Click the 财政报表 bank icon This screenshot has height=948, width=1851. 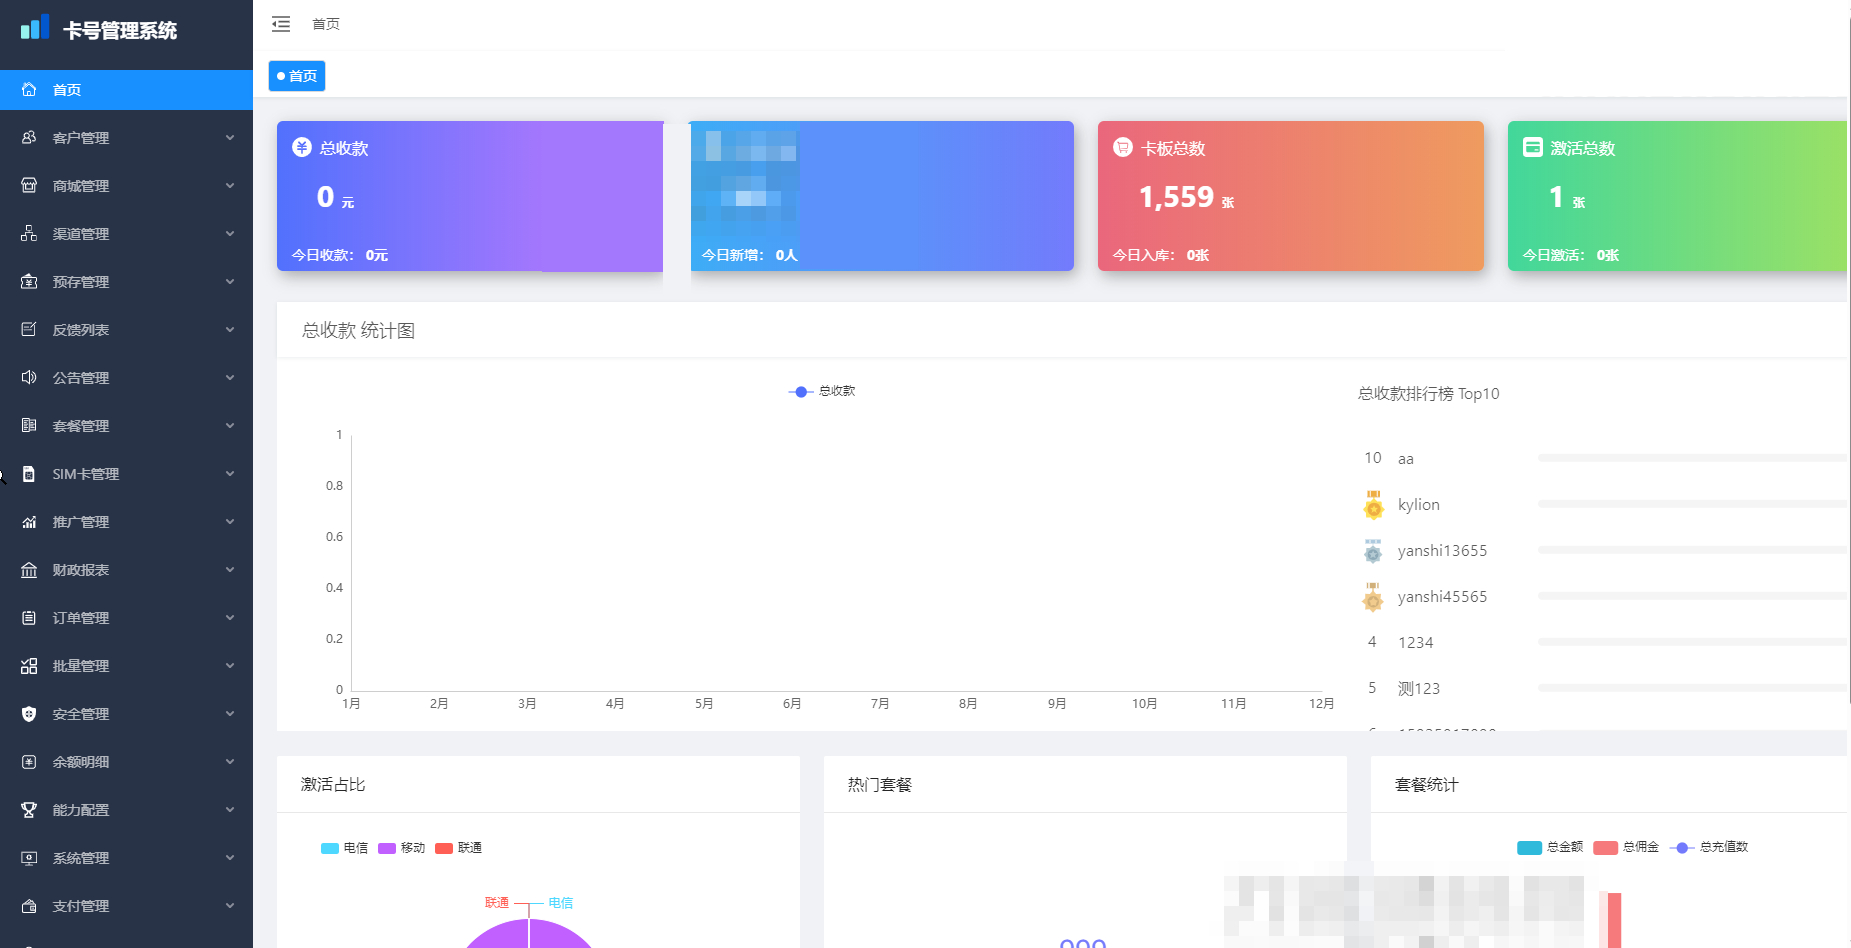point(29,569)
